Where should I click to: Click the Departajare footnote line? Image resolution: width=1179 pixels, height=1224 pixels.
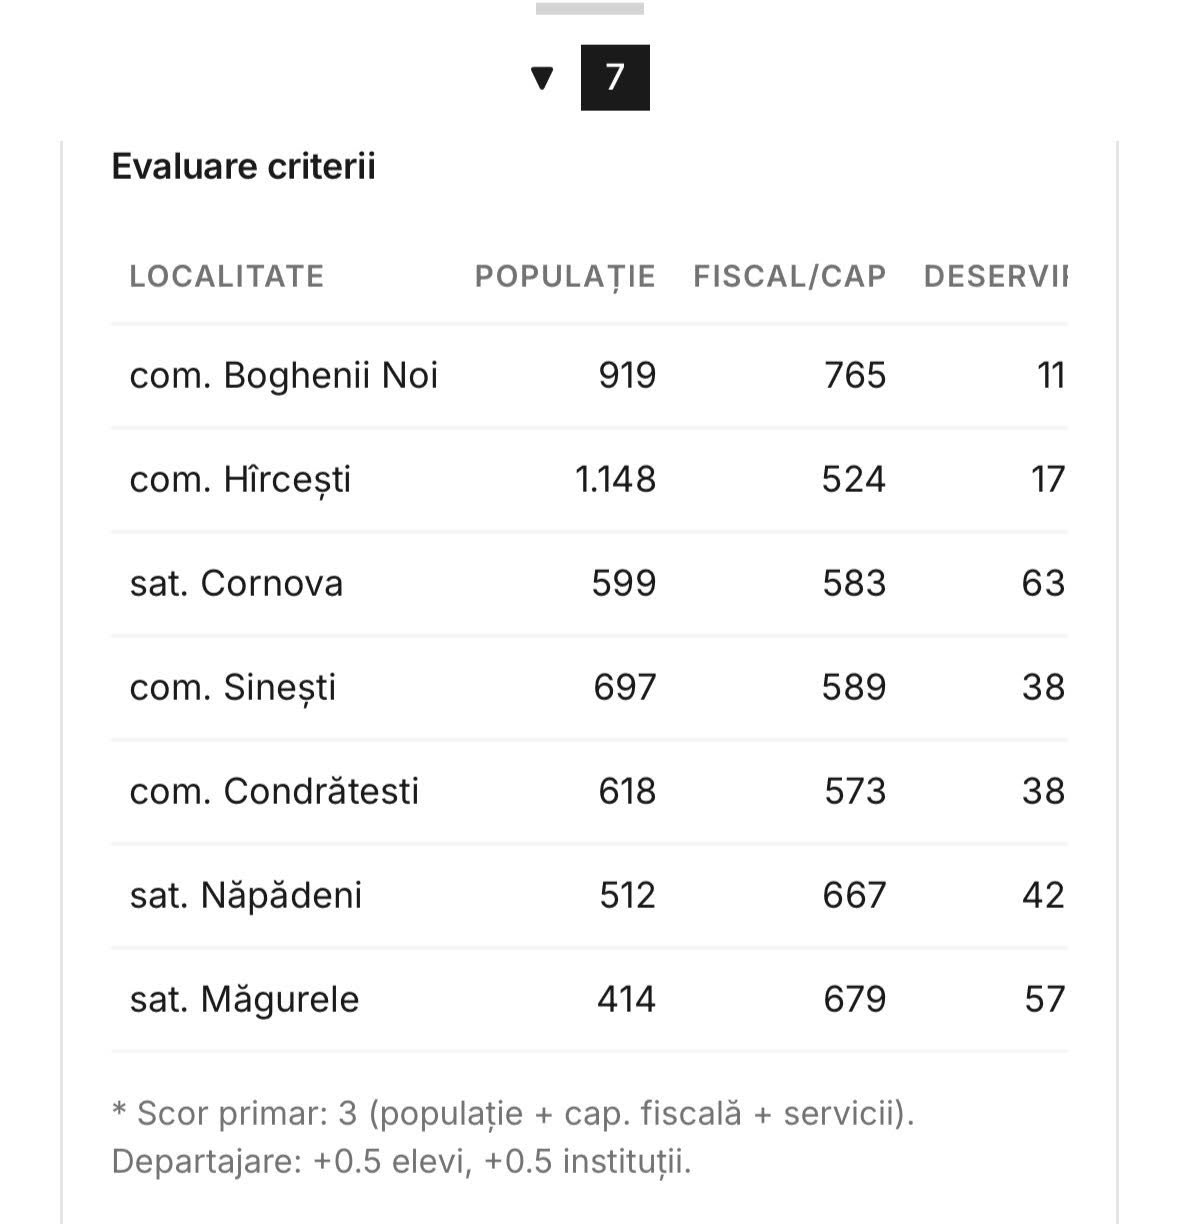(401, 1161)
